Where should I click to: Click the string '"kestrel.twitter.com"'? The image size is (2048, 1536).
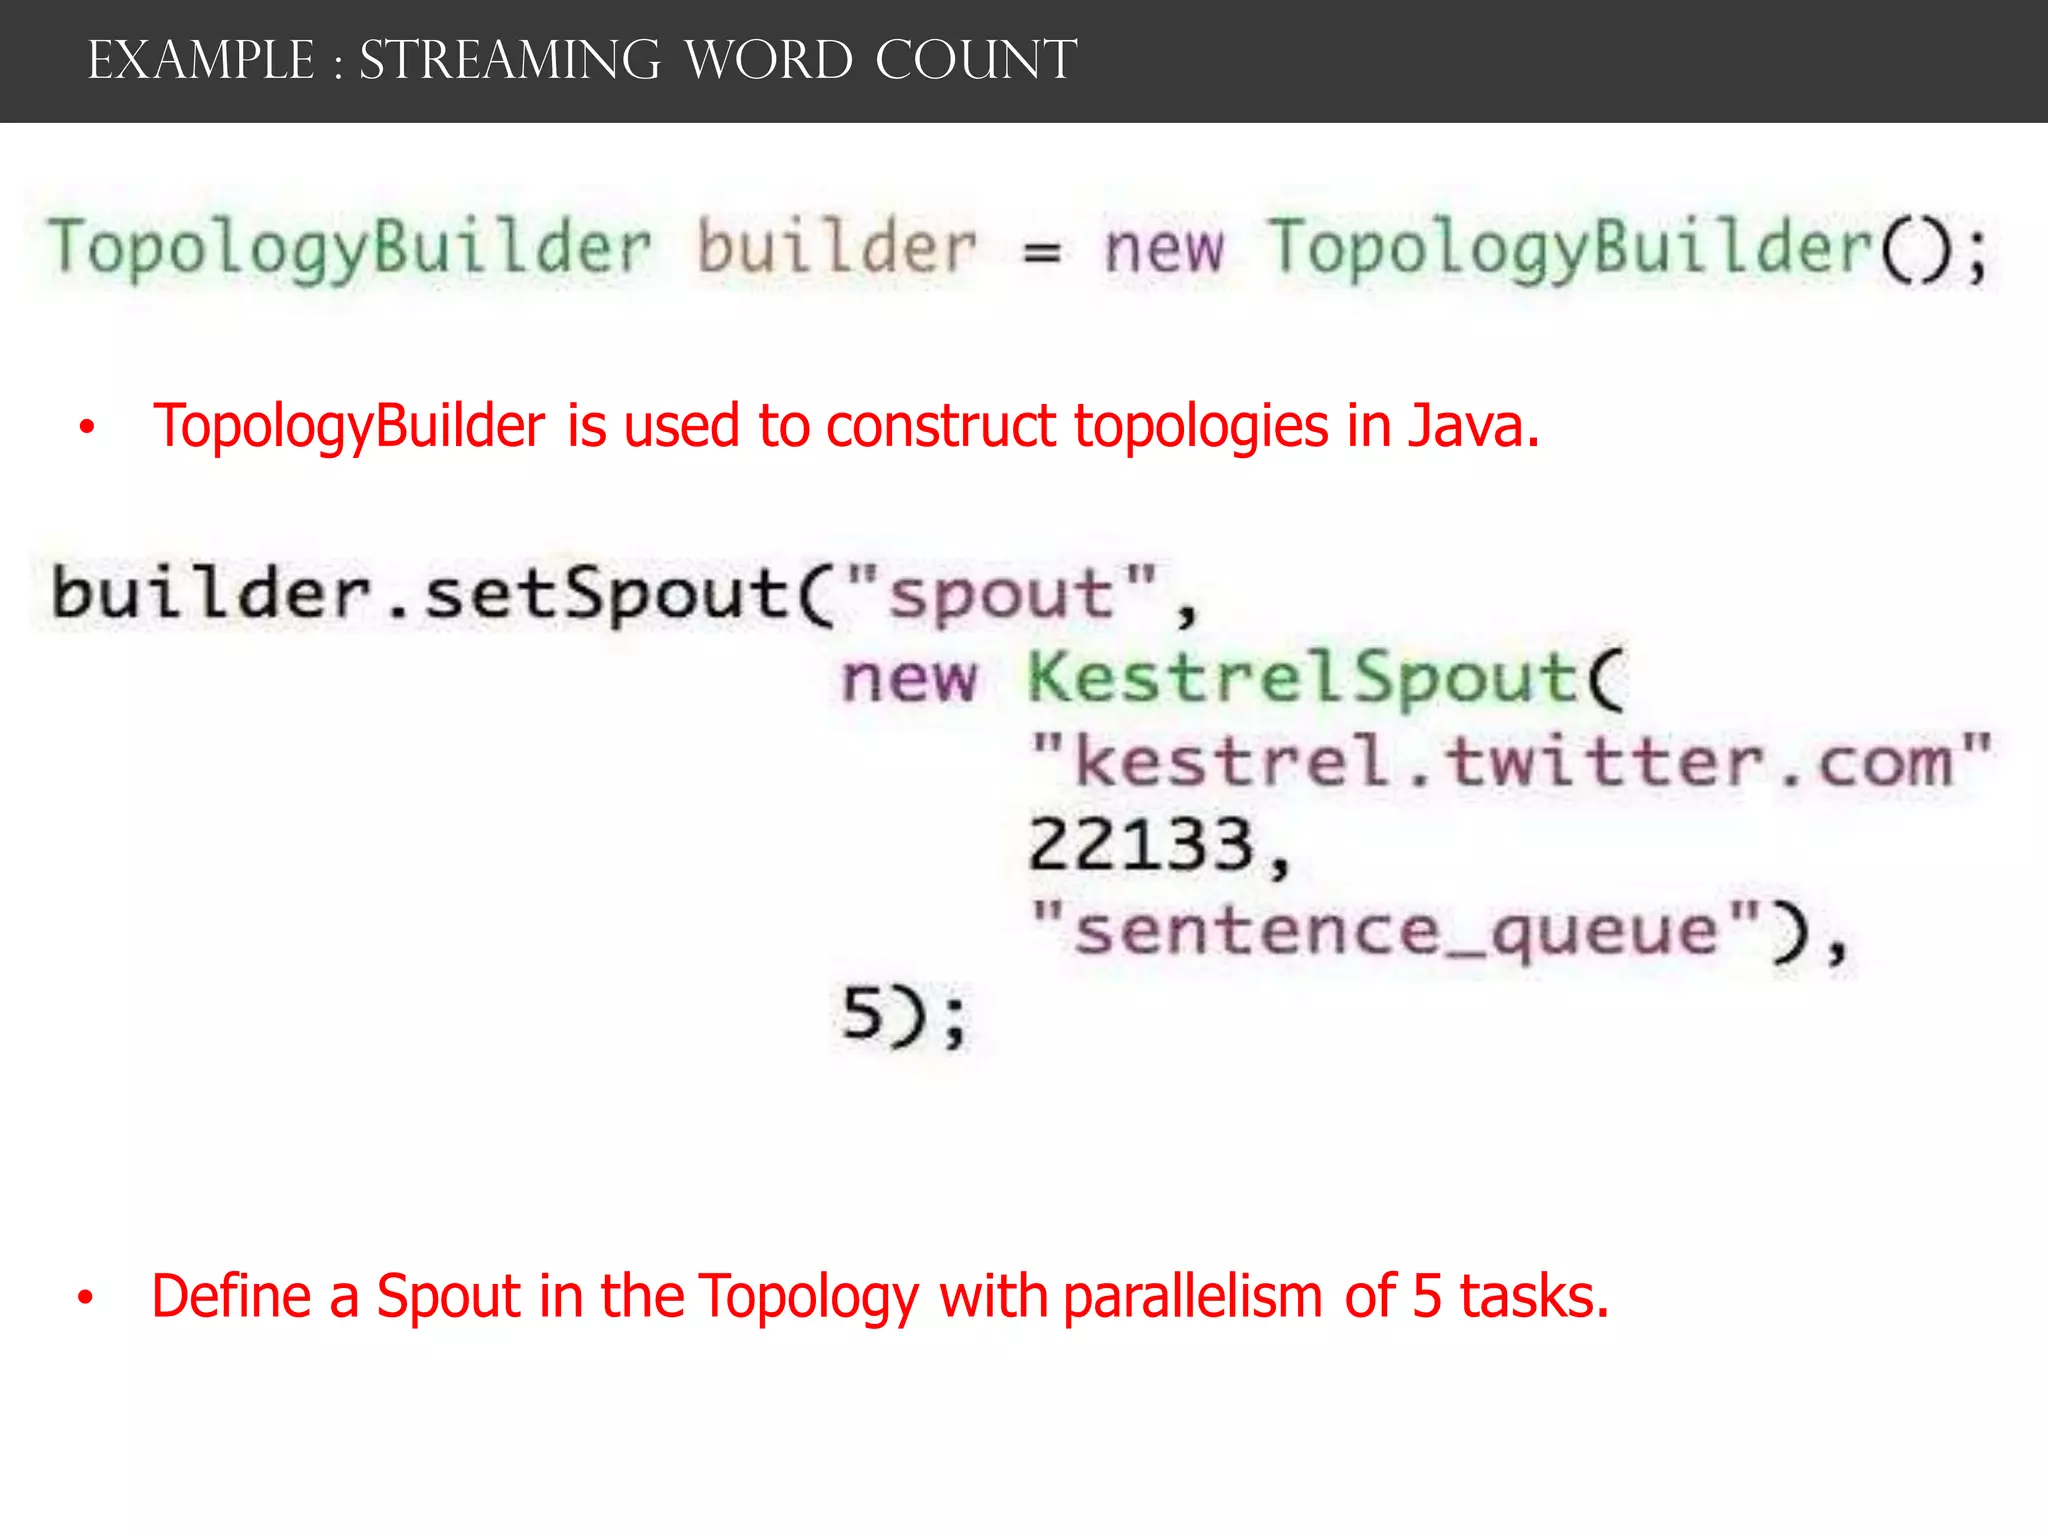[1511, 762]
